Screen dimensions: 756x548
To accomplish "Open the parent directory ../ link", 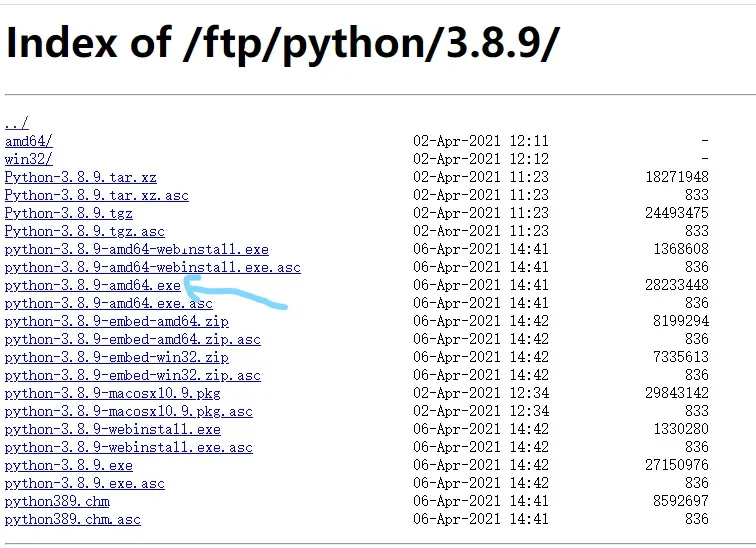I will pos(16,123).
